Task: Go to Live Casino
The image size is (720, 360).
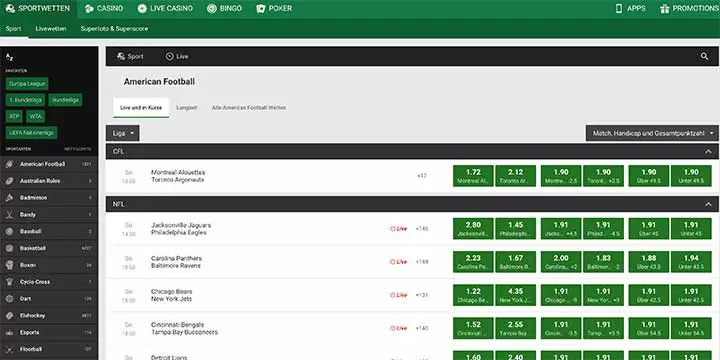Action: pos(165,8)
